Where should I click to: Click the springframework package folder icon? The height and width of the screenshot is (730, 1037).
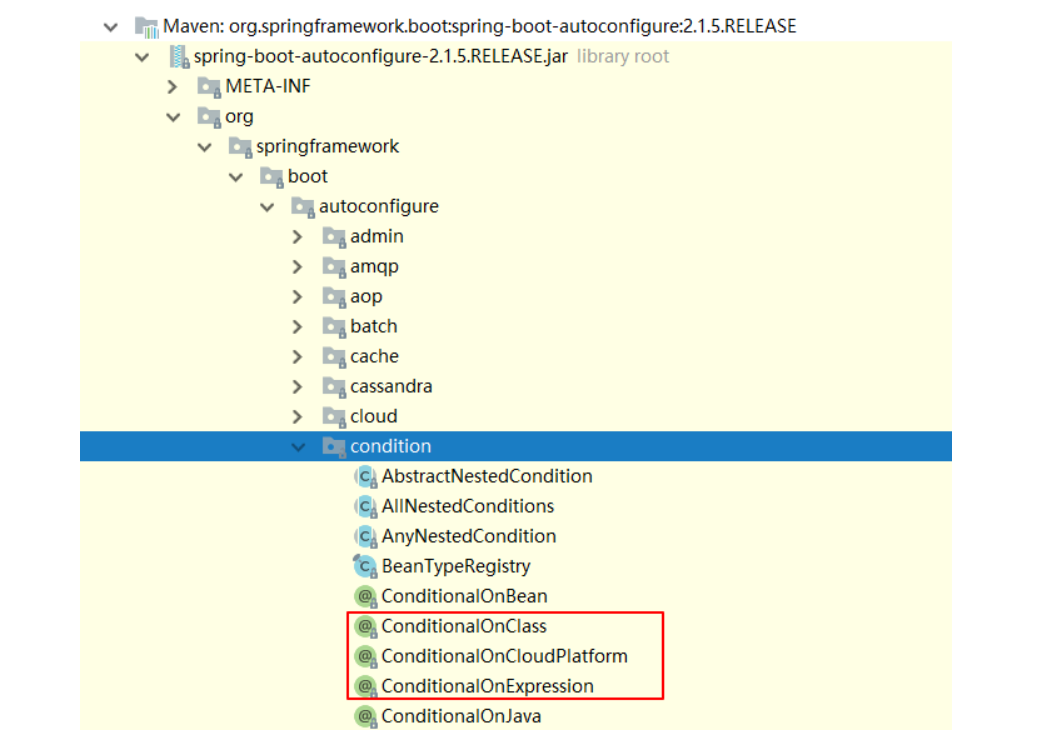pyautogui.click(x=240, y=147)
